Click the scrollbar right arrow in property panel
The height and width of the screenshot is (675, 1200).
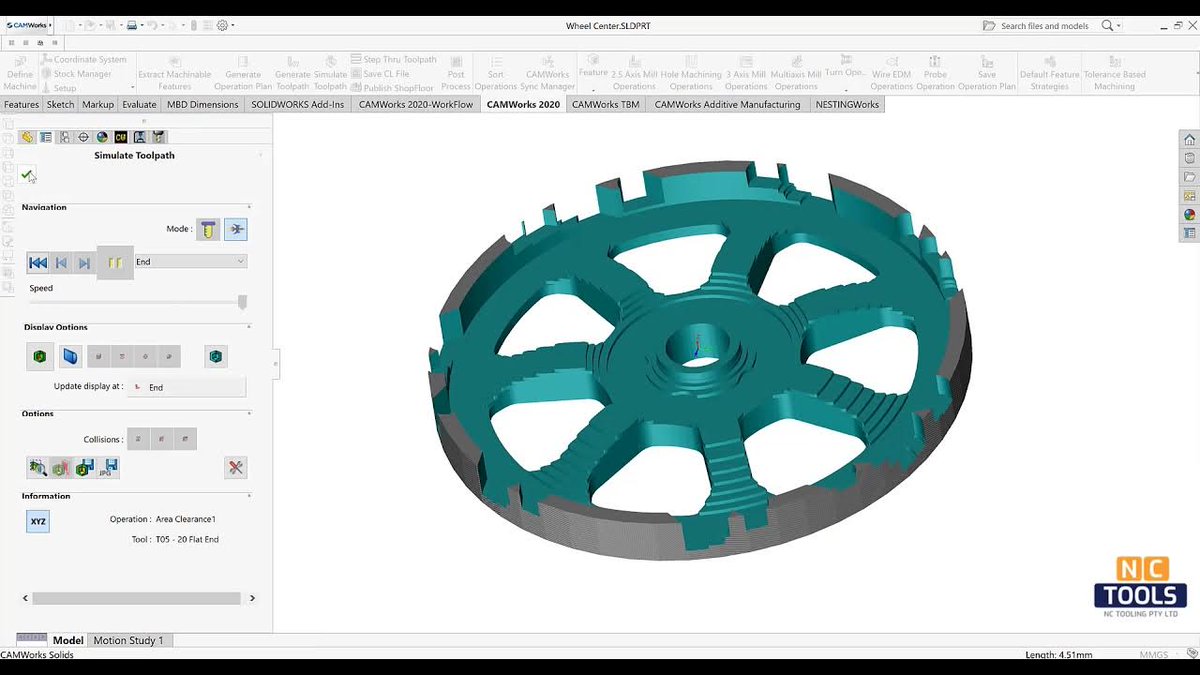252,598
